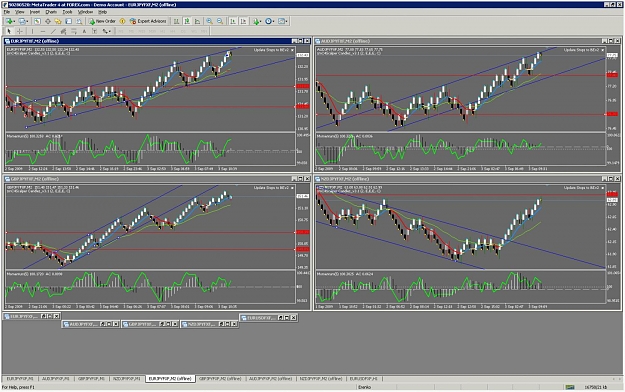Click connection status bars in status bar
This screenshot has width=625, height=392.
click(x=570, y=387)
